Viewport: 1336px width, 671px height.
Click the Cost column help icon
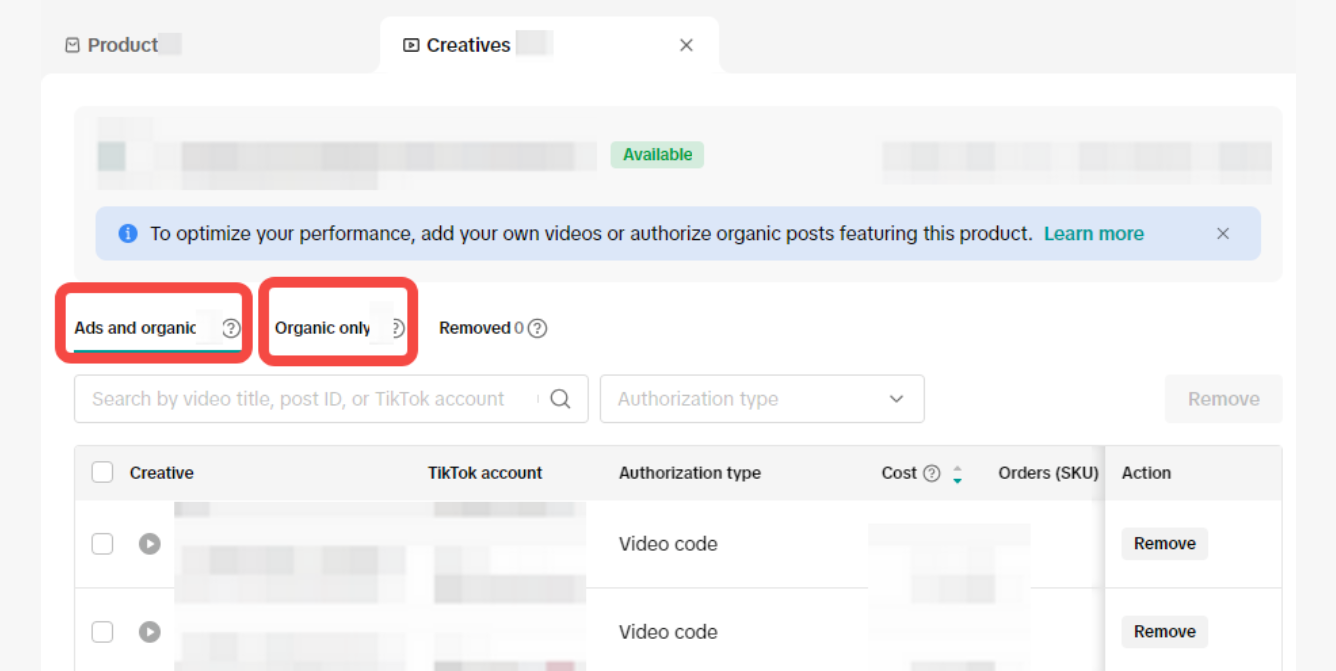[931, 473]
